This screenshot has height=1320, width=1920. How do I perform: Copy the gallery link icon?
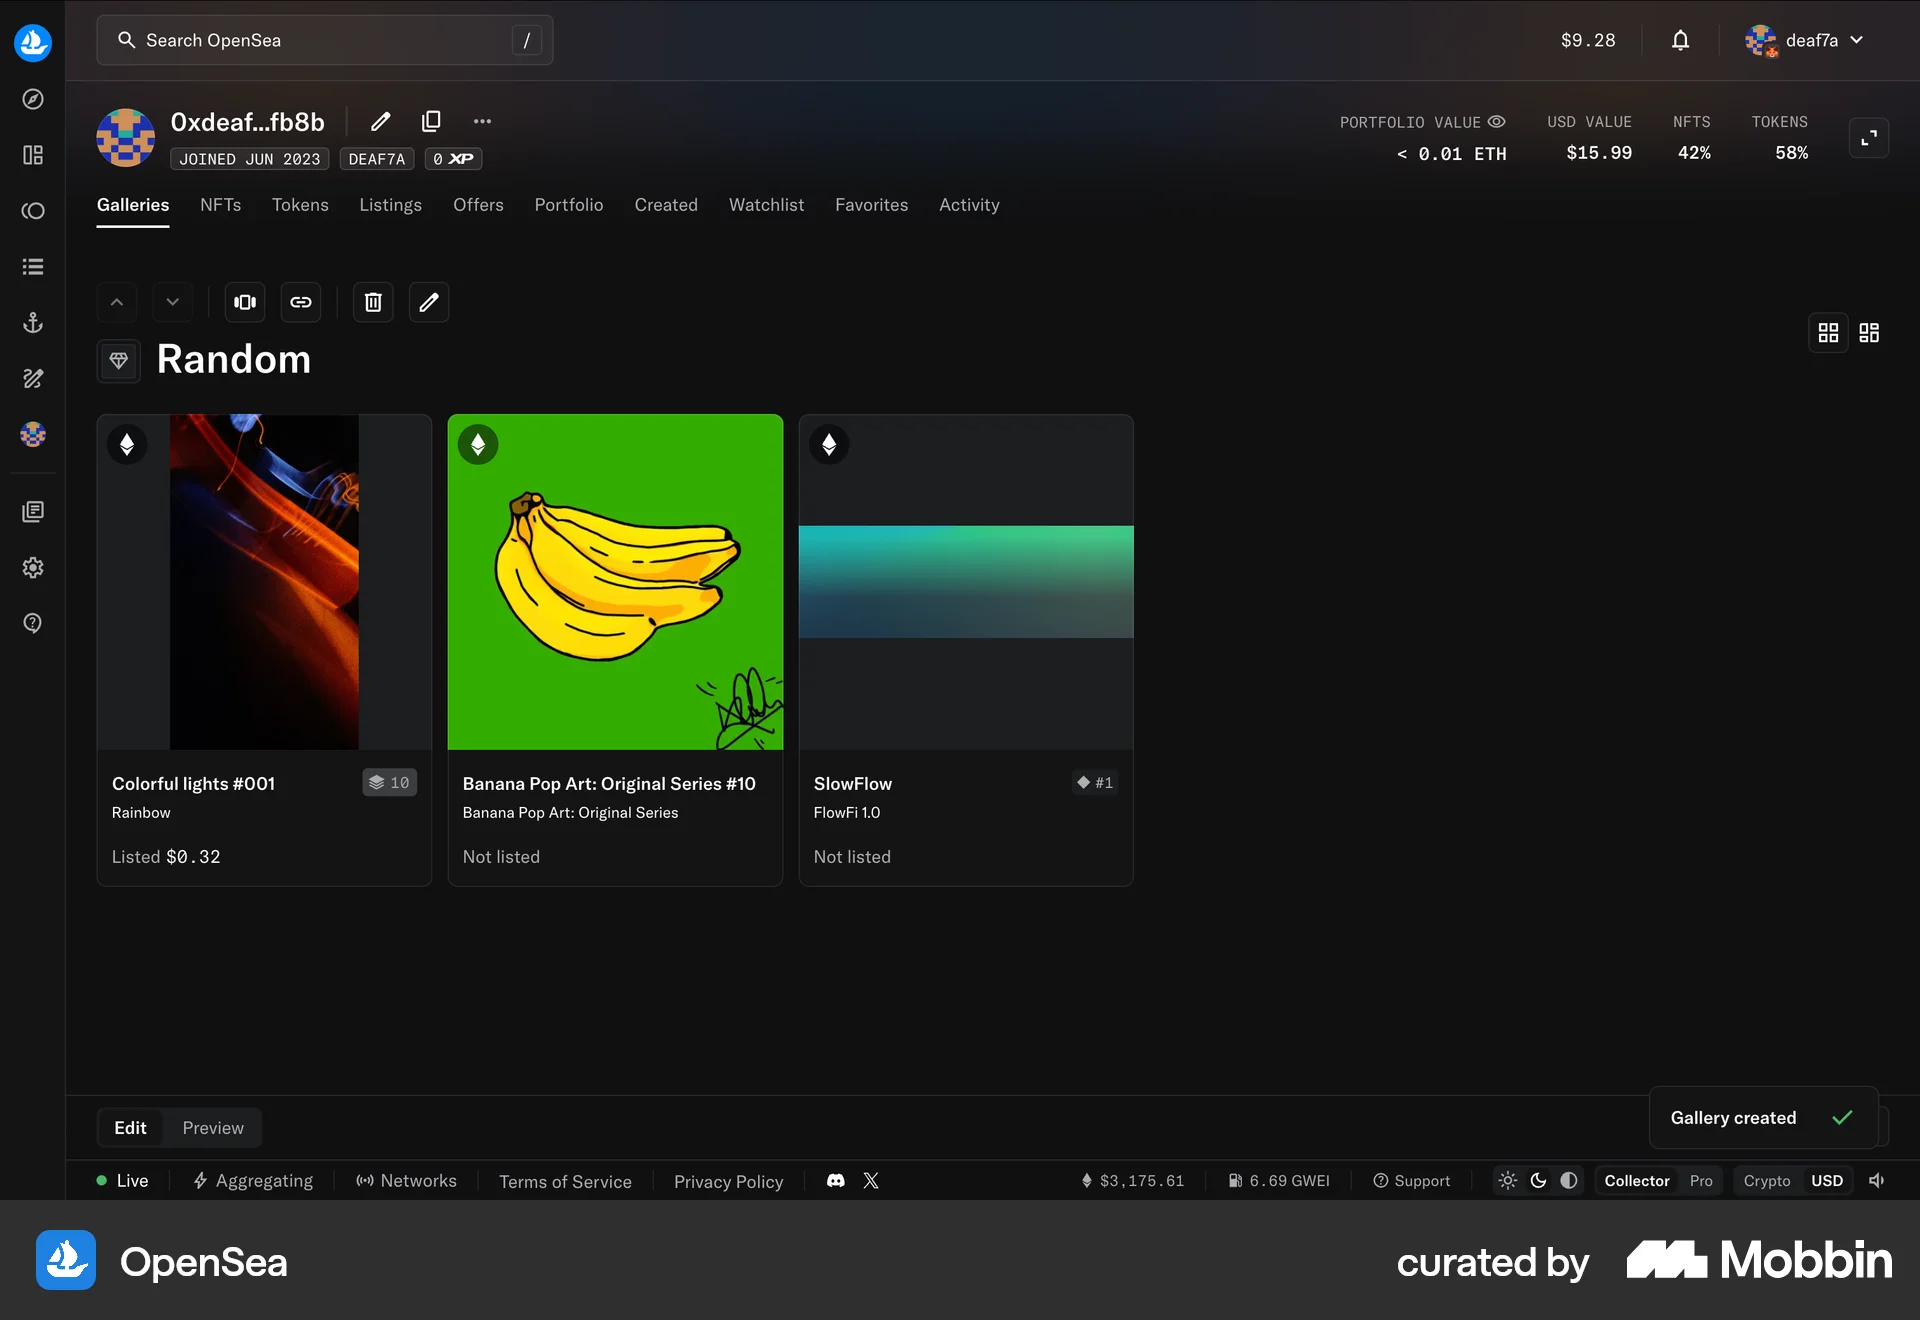click(300, 302)
